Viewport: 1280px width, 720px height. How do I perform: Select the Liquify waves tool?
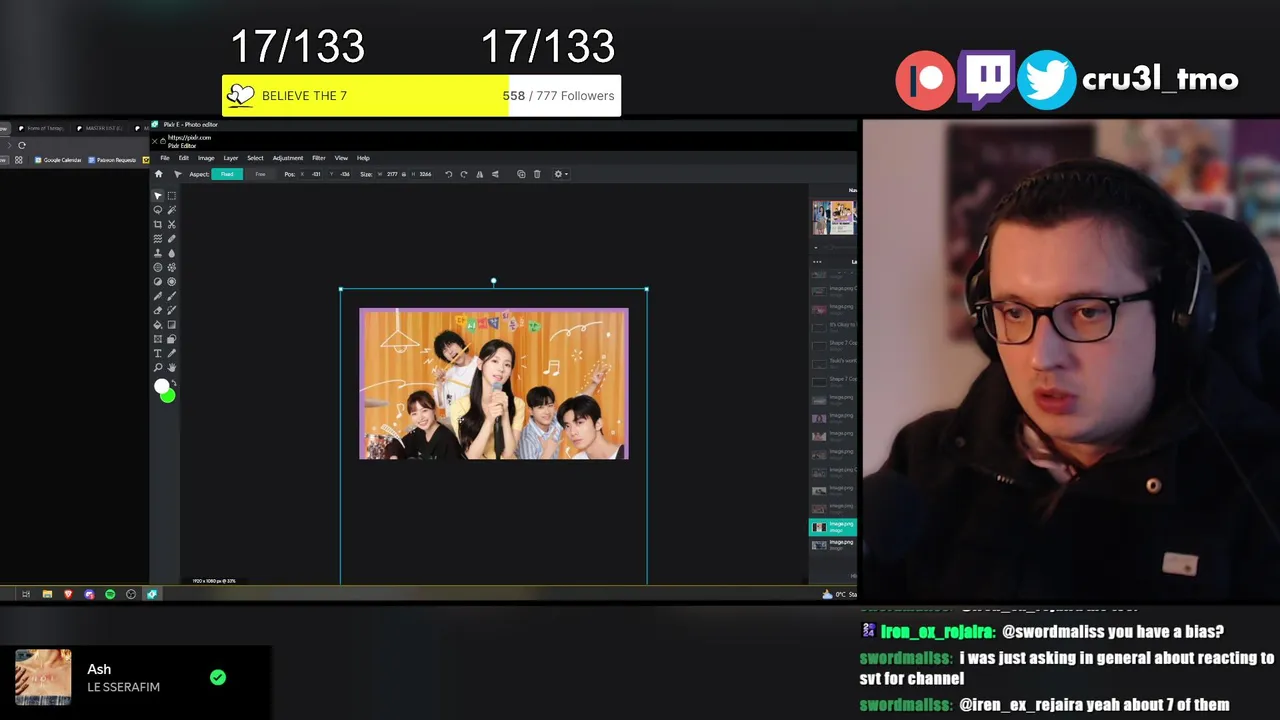157,239
